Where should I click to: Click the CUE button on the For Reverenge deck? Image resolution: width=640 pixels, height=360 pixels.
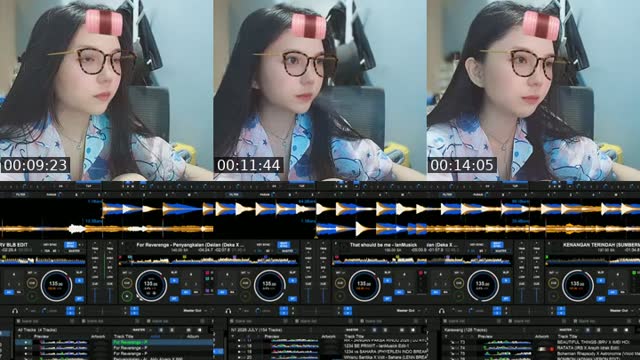click(127, 283)
